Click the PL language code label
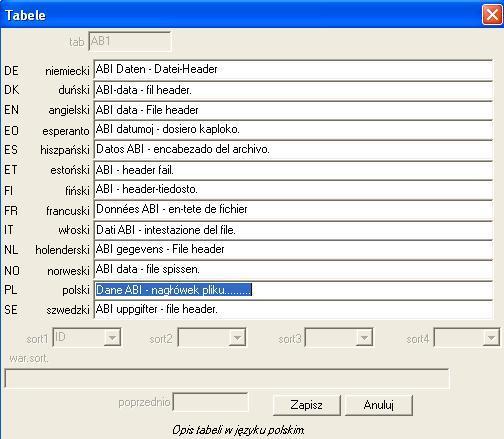This screenshot has height=439, width=504. [11, 290]
